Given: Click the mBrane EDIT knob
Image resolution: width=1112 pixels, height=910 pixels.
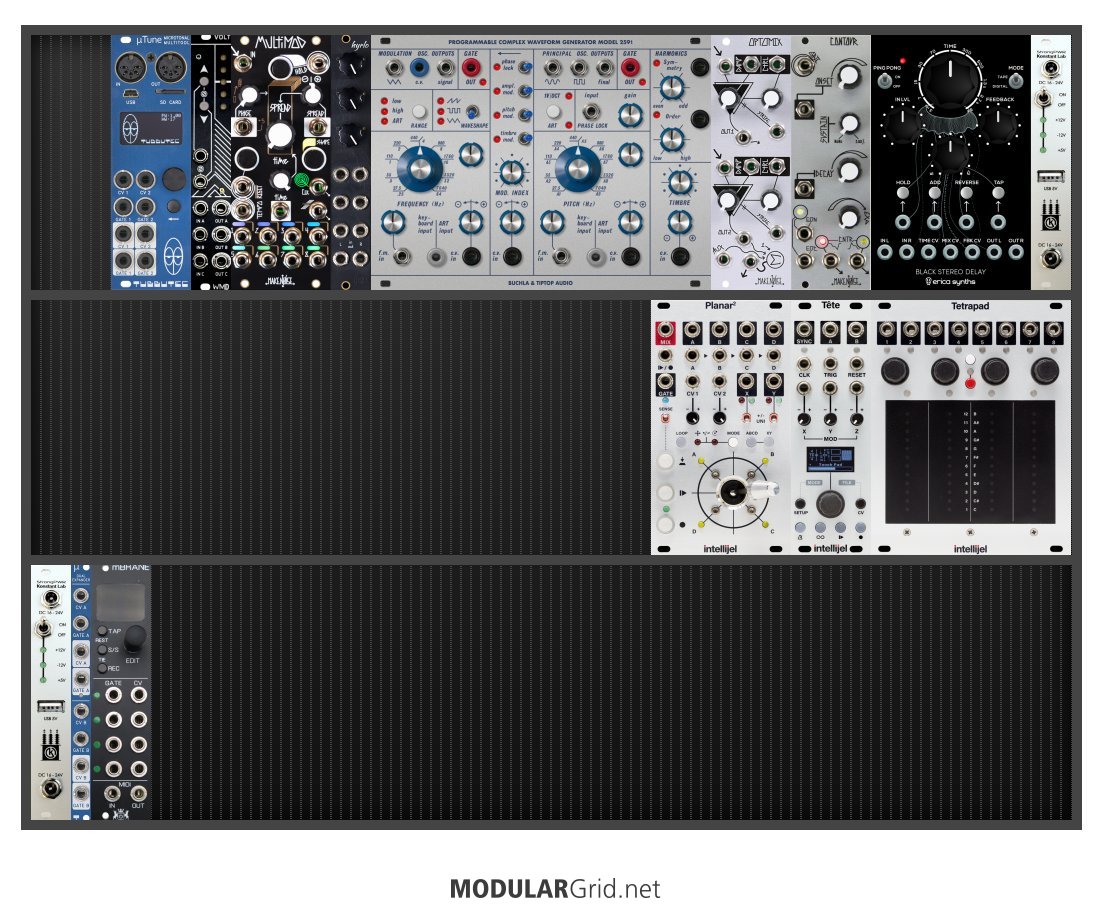Looking at the screenshot, I should (x=135, y=638).
